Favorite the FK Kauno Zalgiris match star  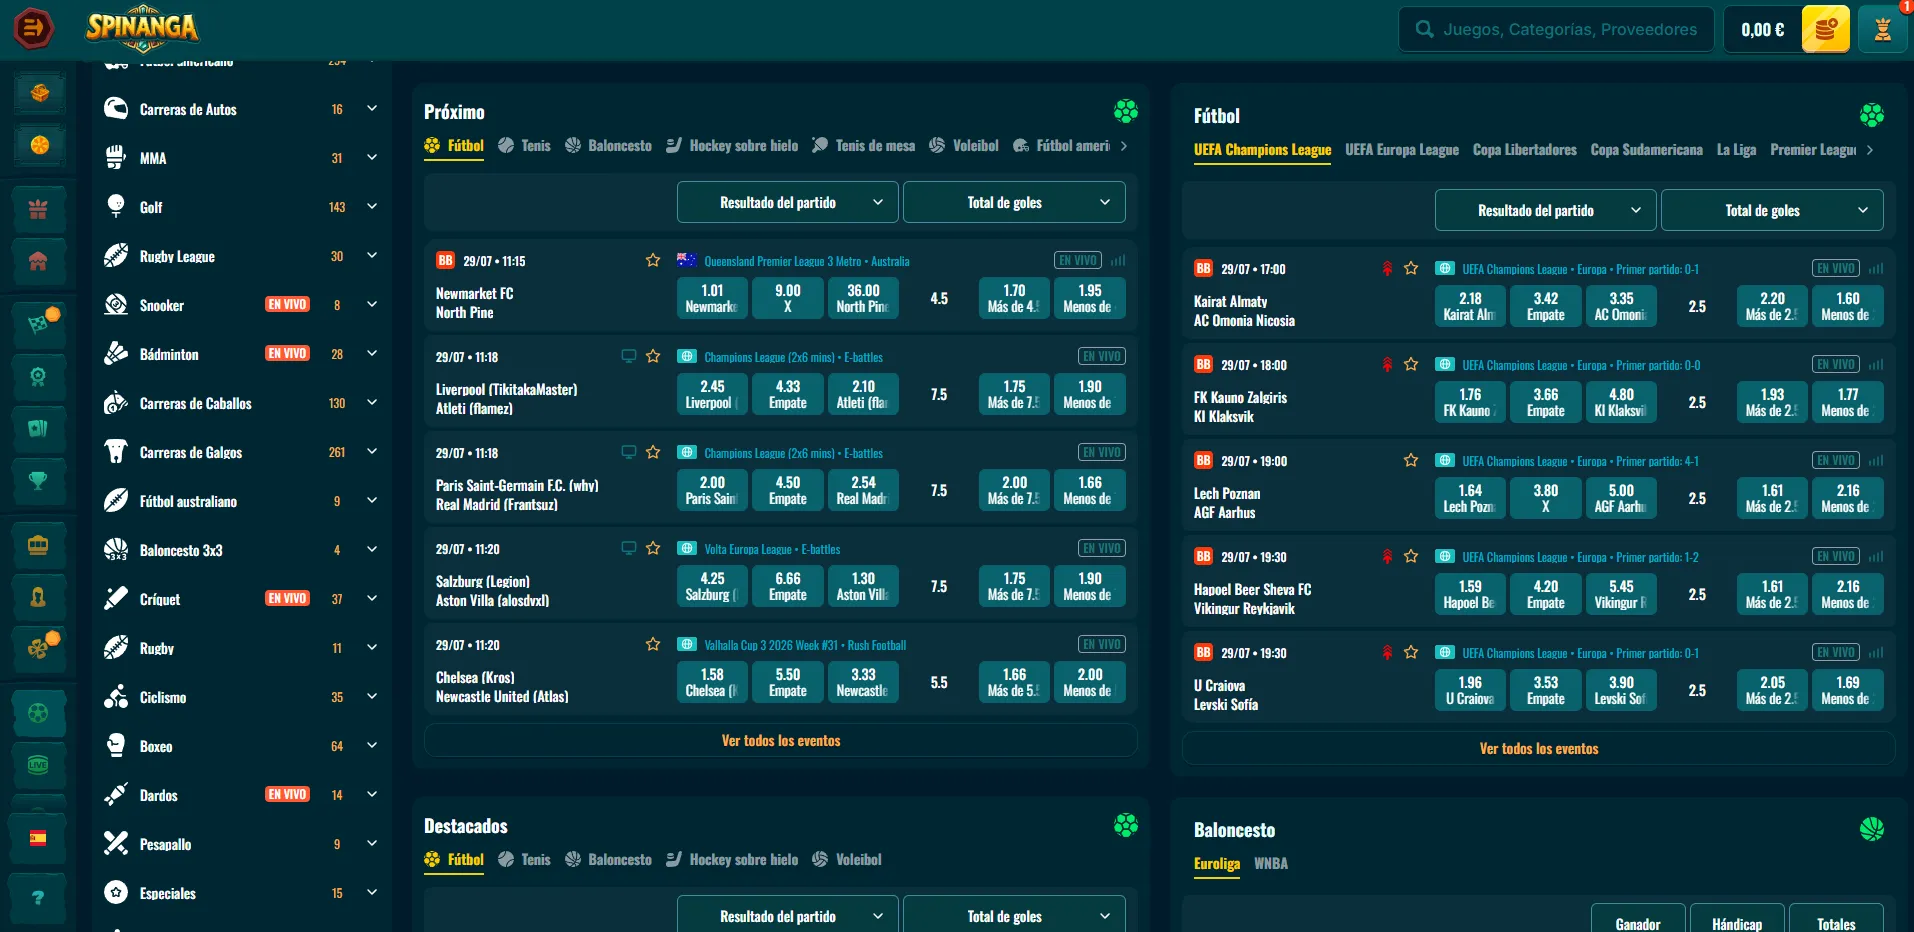(1411, 364)
